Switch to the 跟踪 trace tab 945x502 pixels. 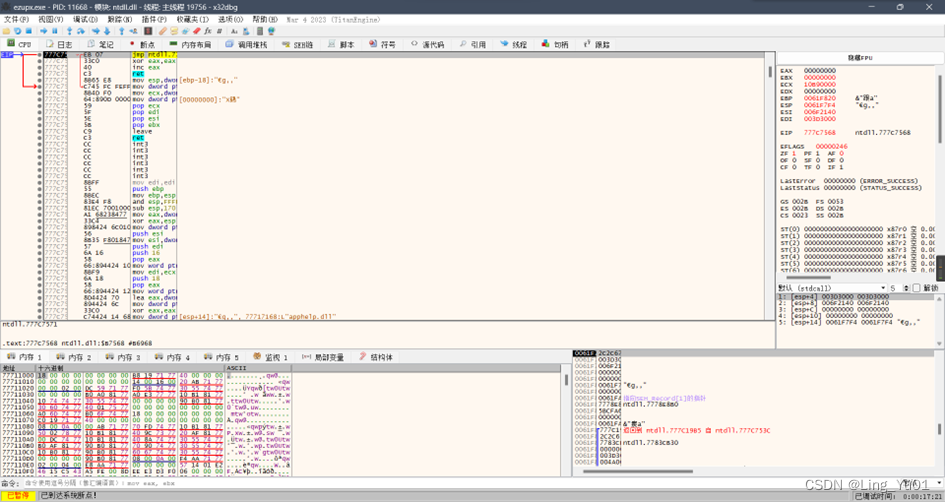[x=597, y=44]
